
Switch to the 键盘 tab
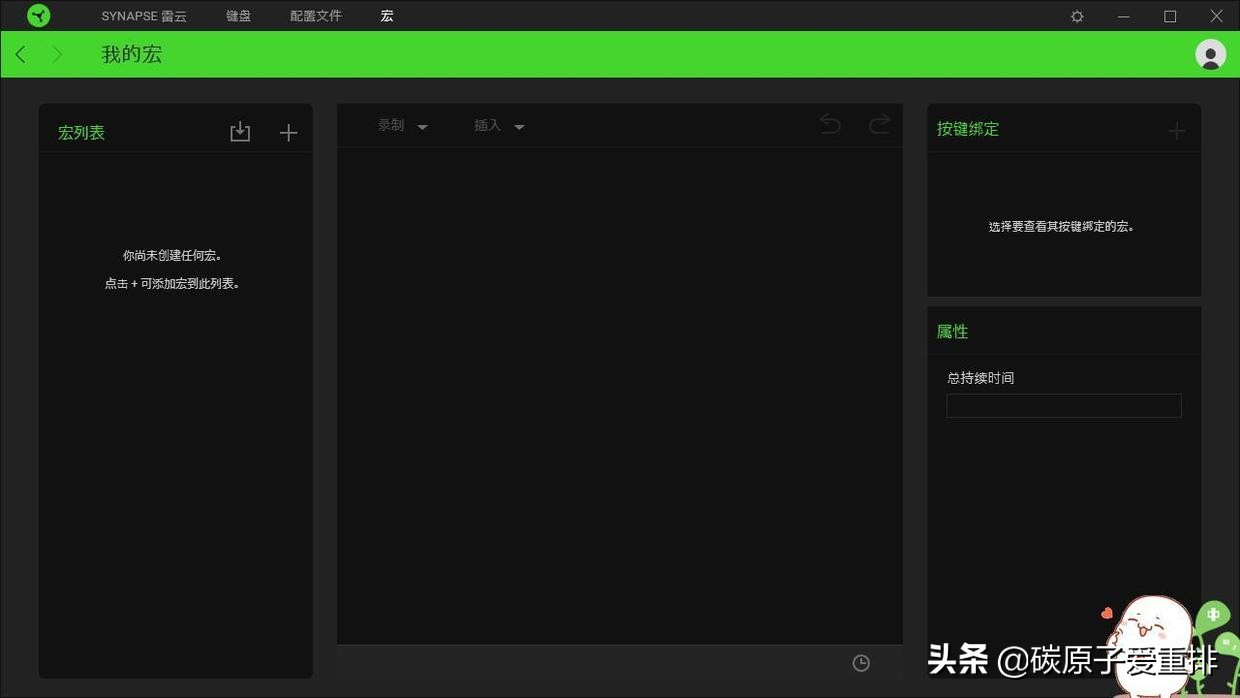click(x=238, y=16)
